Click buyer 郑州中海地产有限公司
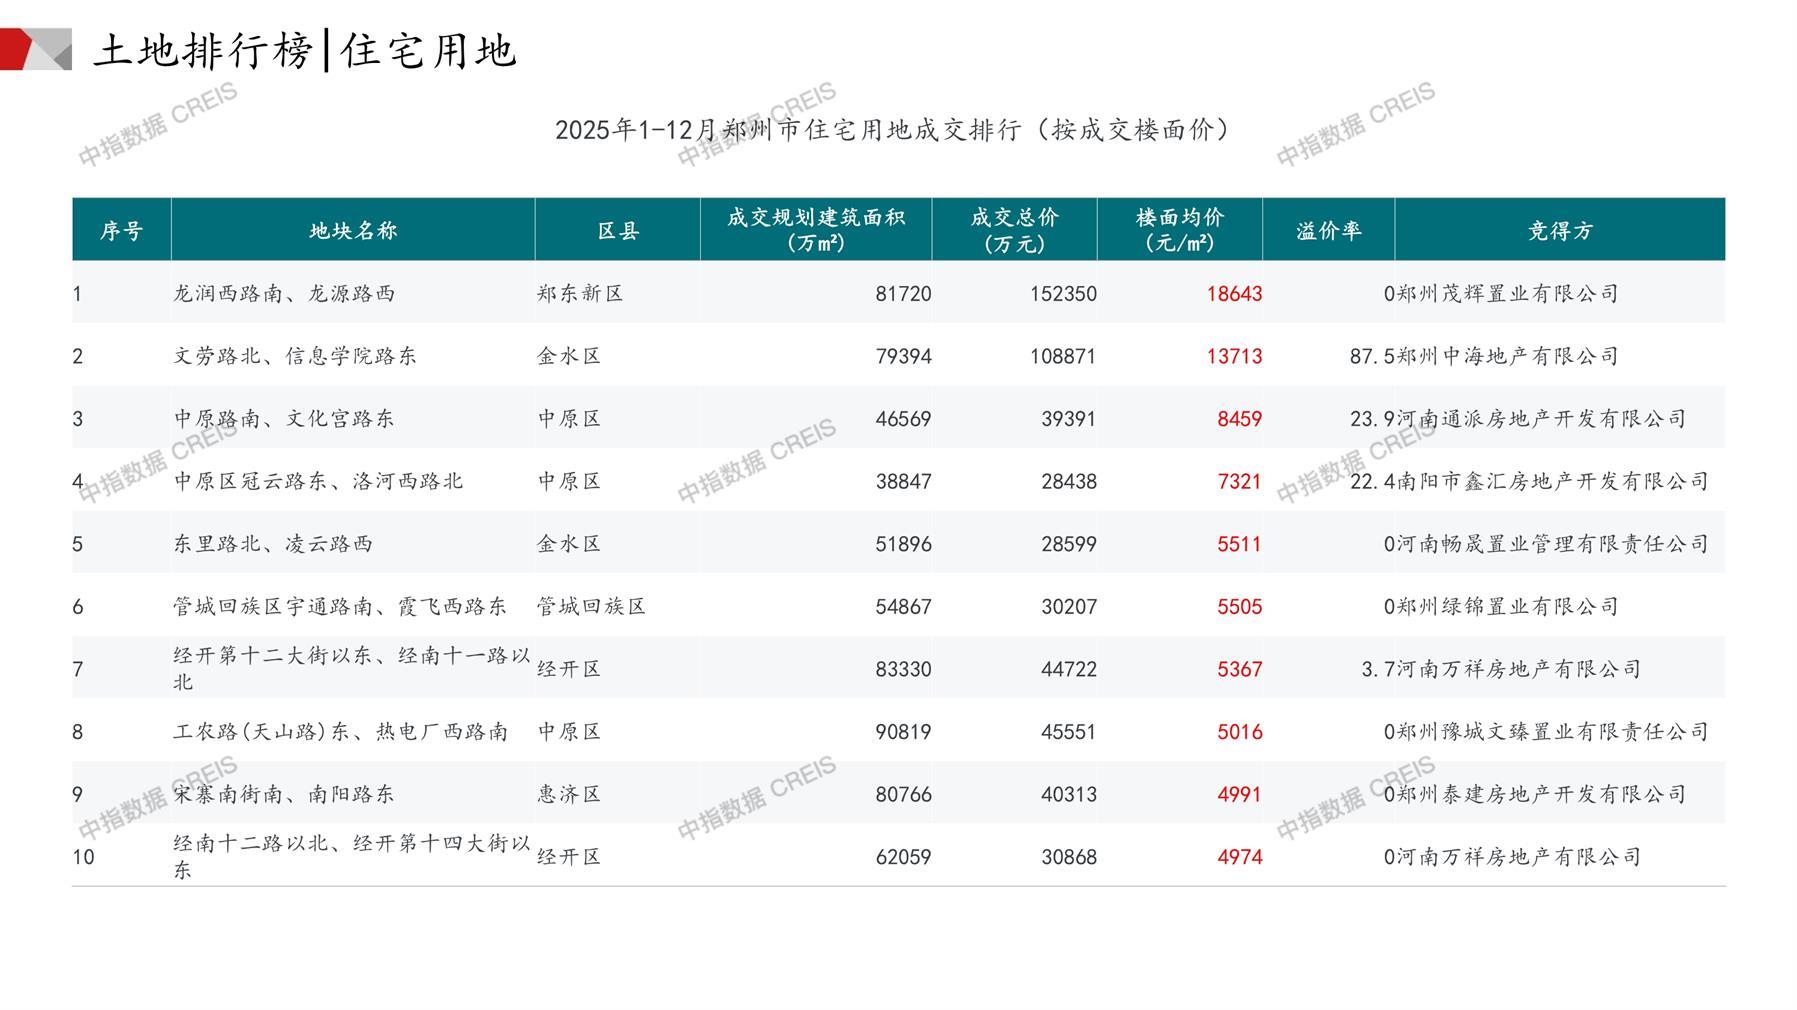This screenshot has width=1797, height=1010. (x=1507, y=356)
